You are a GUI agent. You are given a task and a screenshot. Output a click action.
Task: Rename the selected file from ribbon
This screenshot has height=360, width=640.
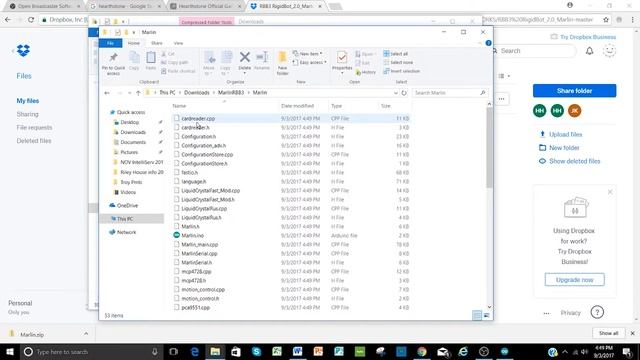point(262,61)
